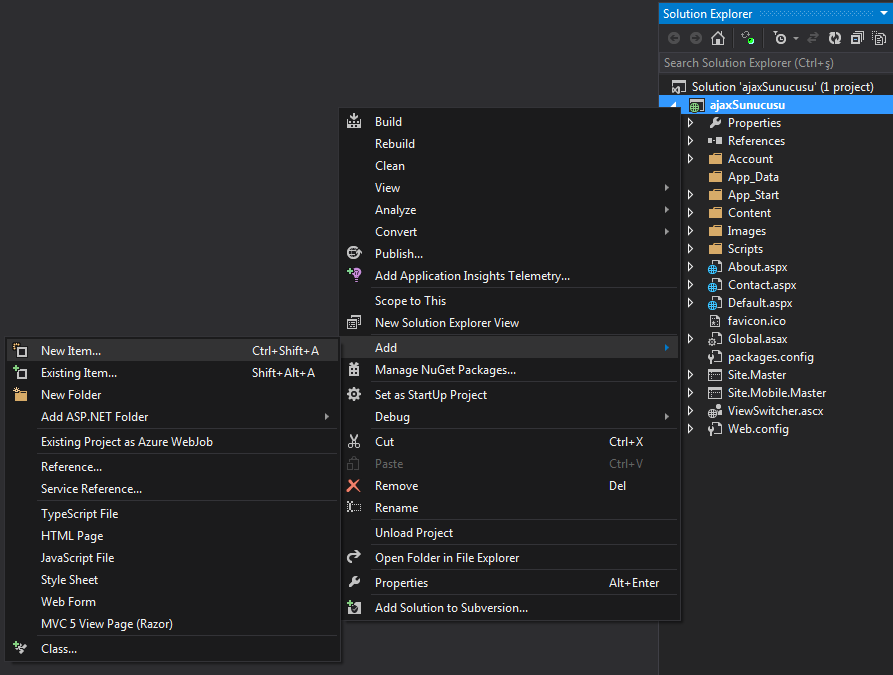Click the Publish globe icon
The width and height of the screenshot is (893, 675).
click(354, 253)
